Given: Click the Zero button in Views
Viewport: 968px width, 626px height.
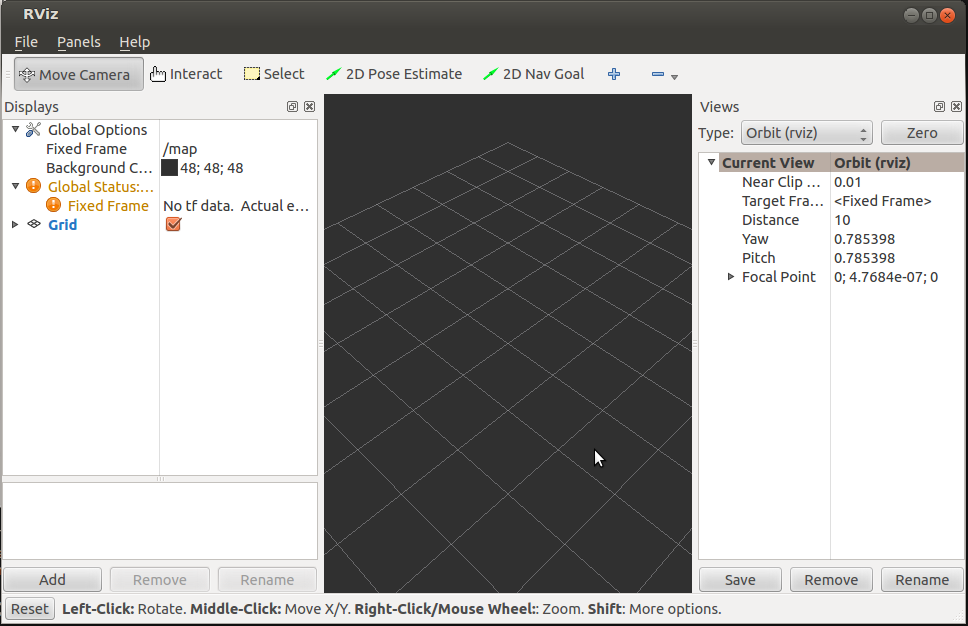Looking at the screenshot, I should [x=921, y=133].
